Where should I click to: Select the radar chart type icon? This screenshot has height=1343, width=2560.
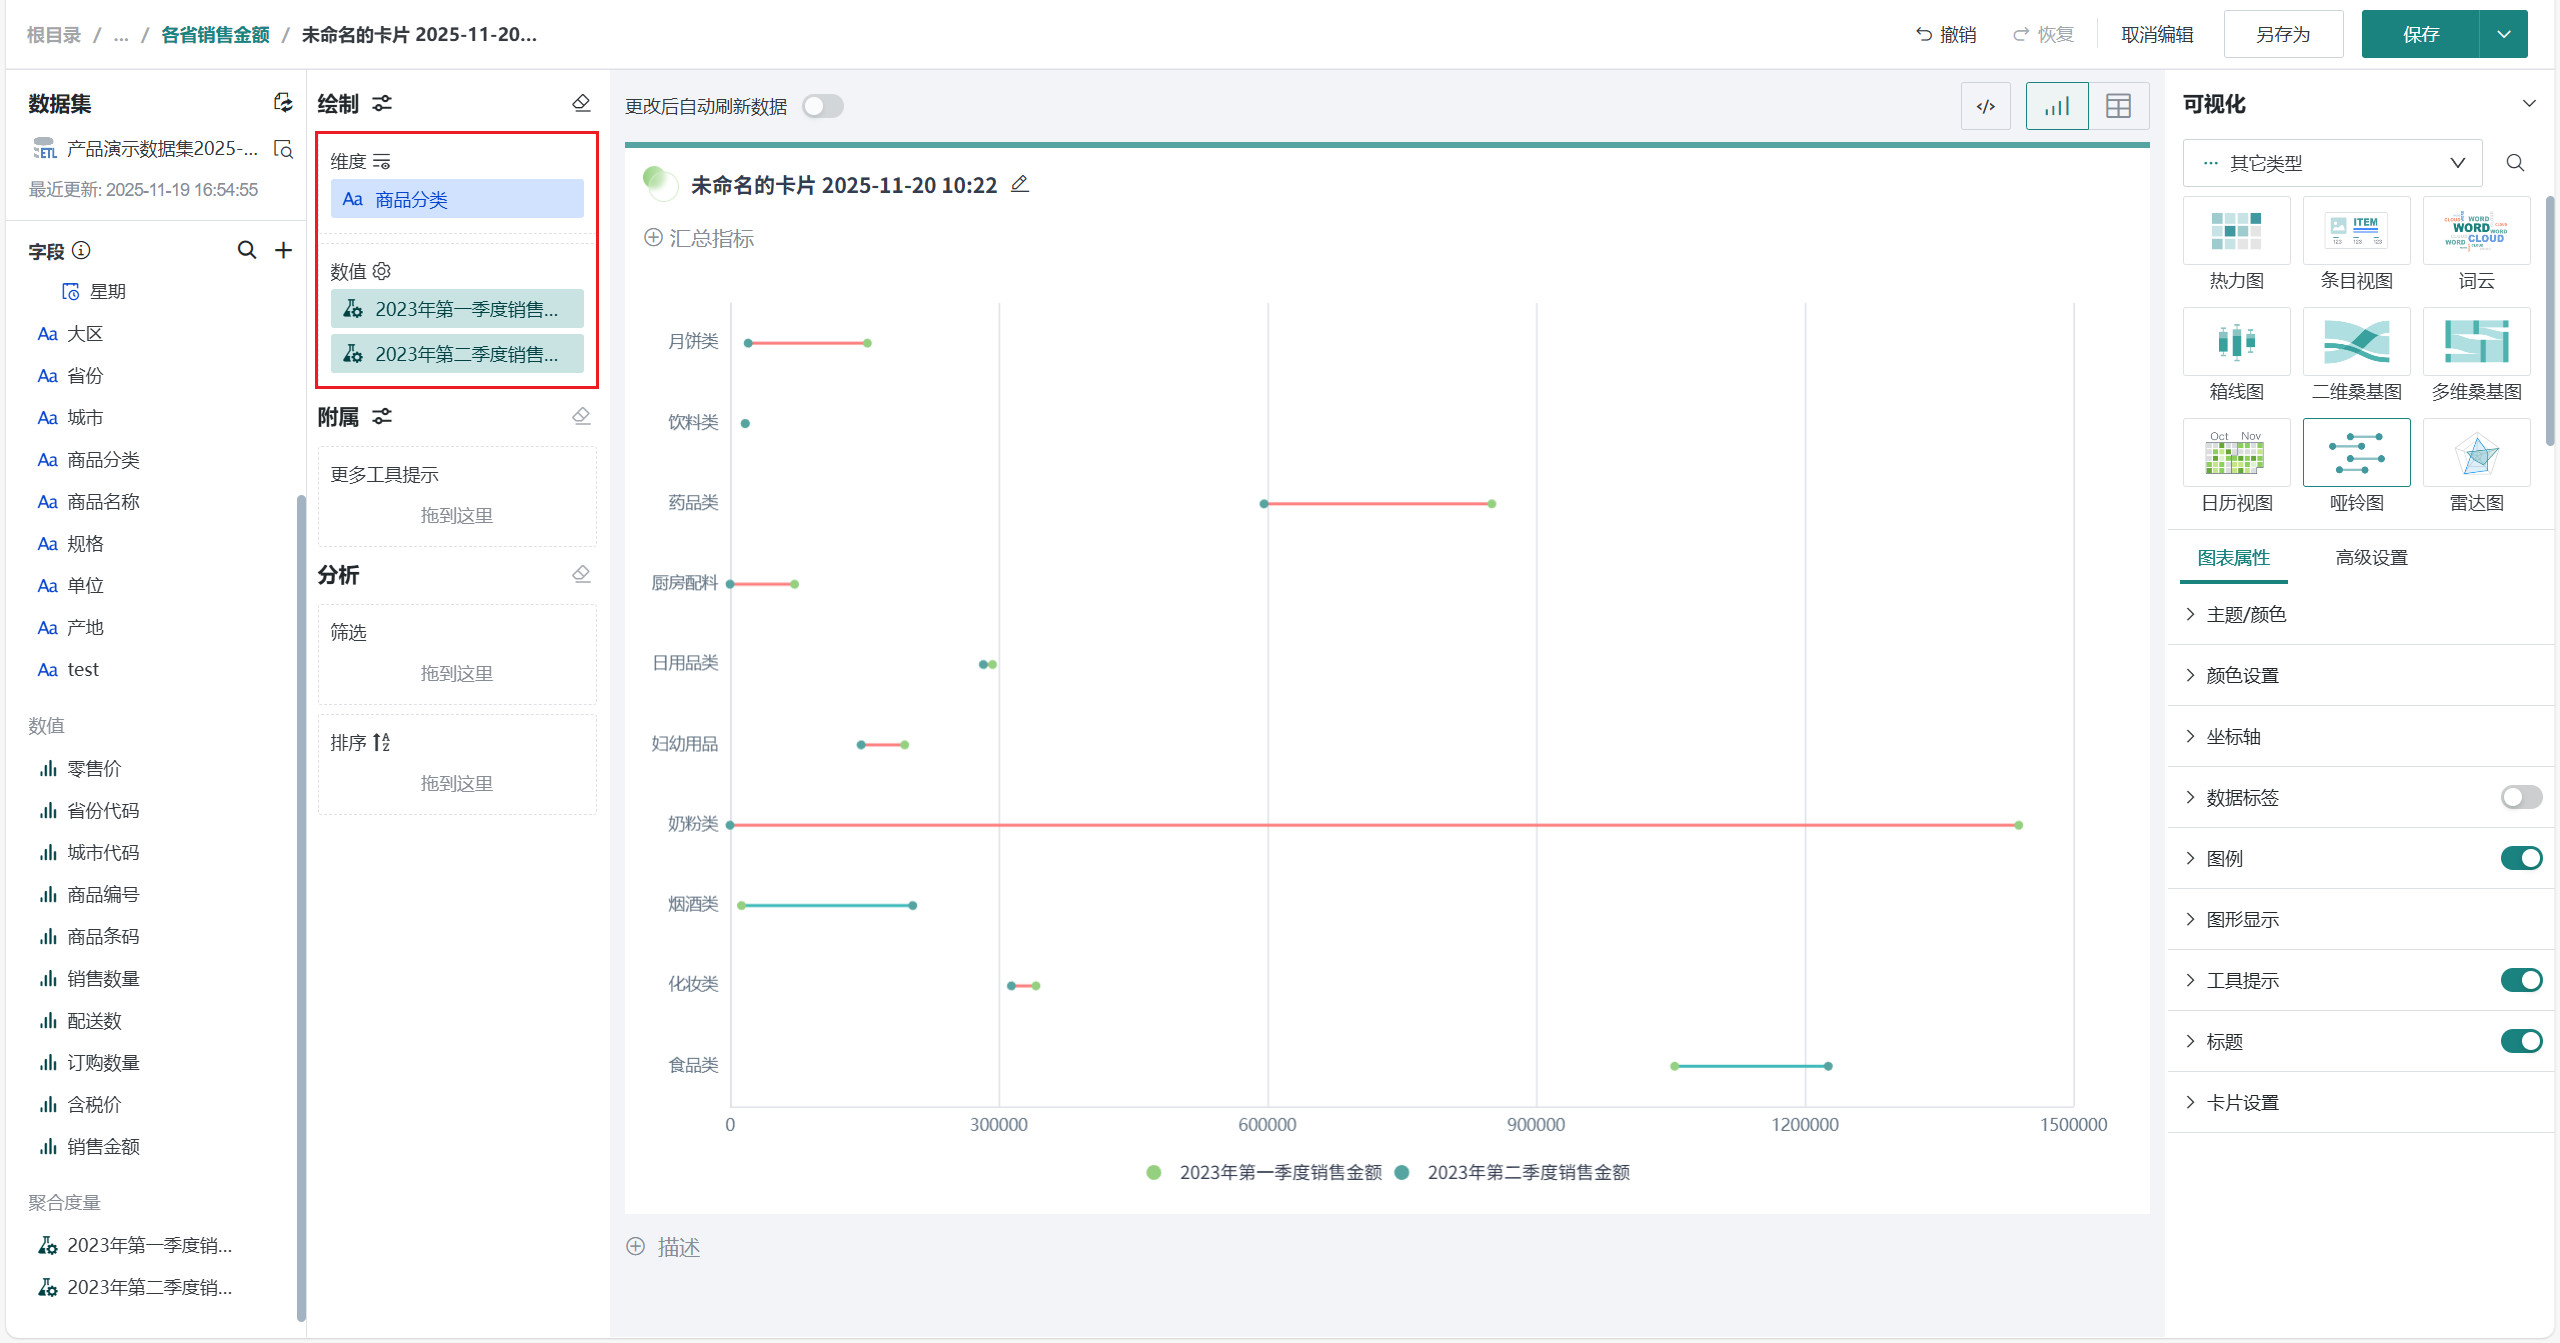coord(2476,453)
